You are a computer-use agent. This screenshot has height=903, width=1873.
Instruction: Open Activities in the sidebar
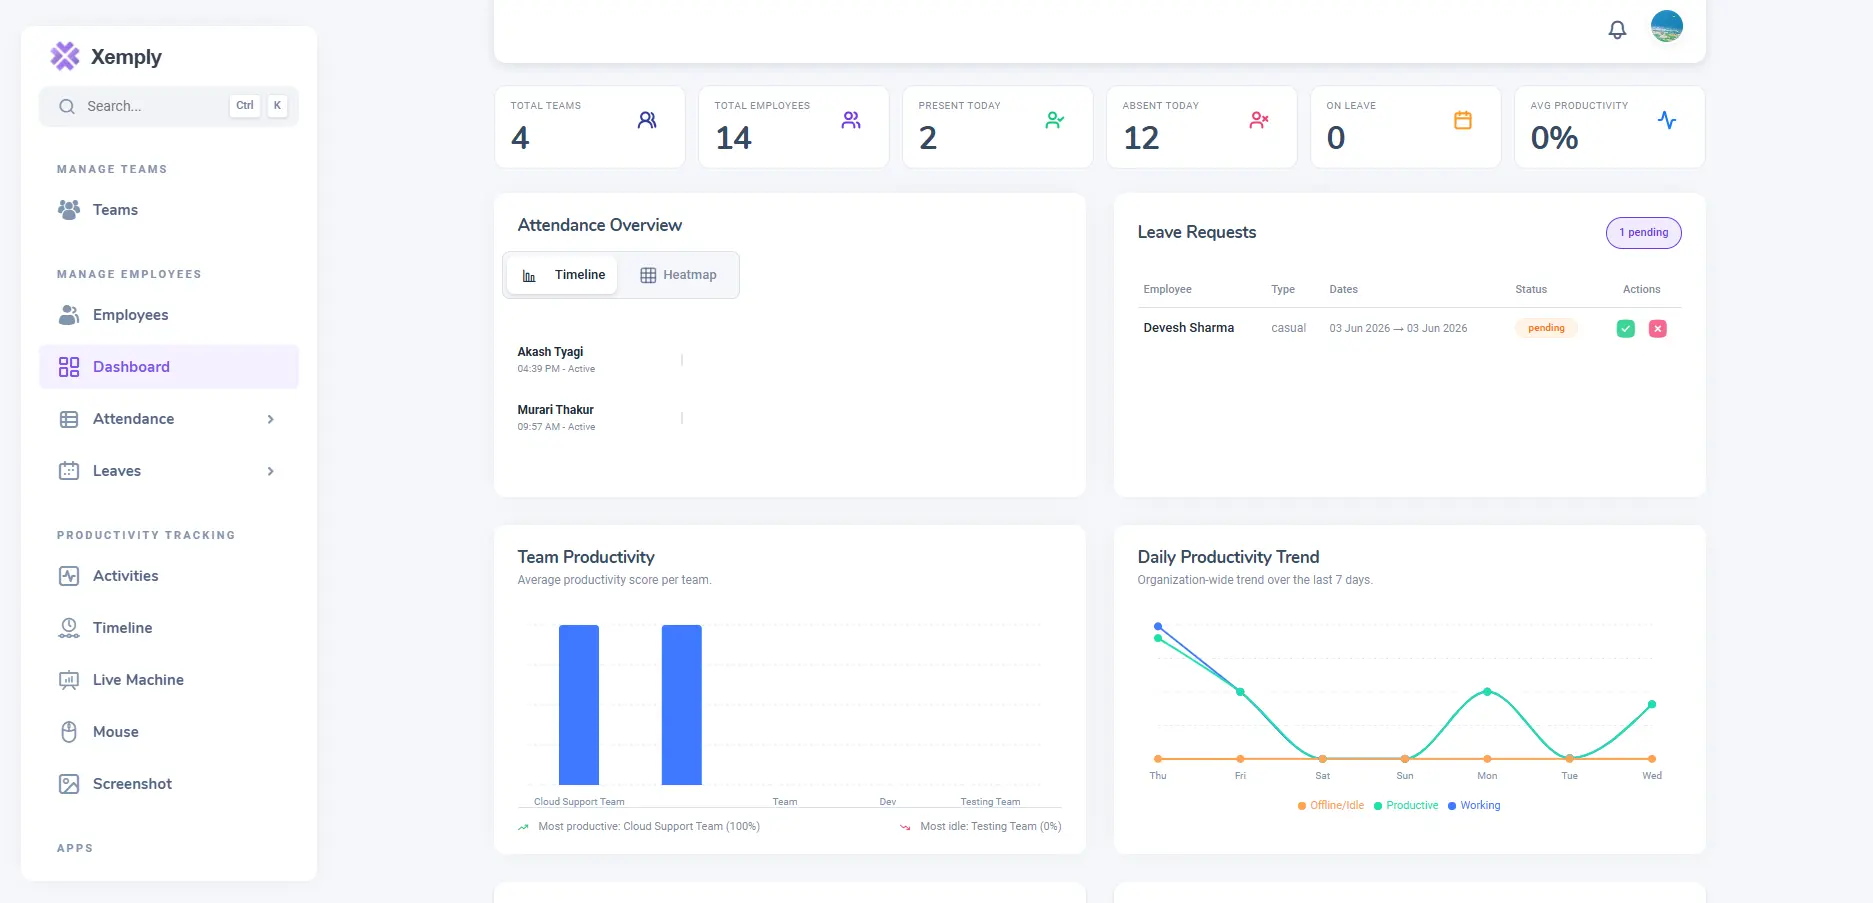click(169, 576)
